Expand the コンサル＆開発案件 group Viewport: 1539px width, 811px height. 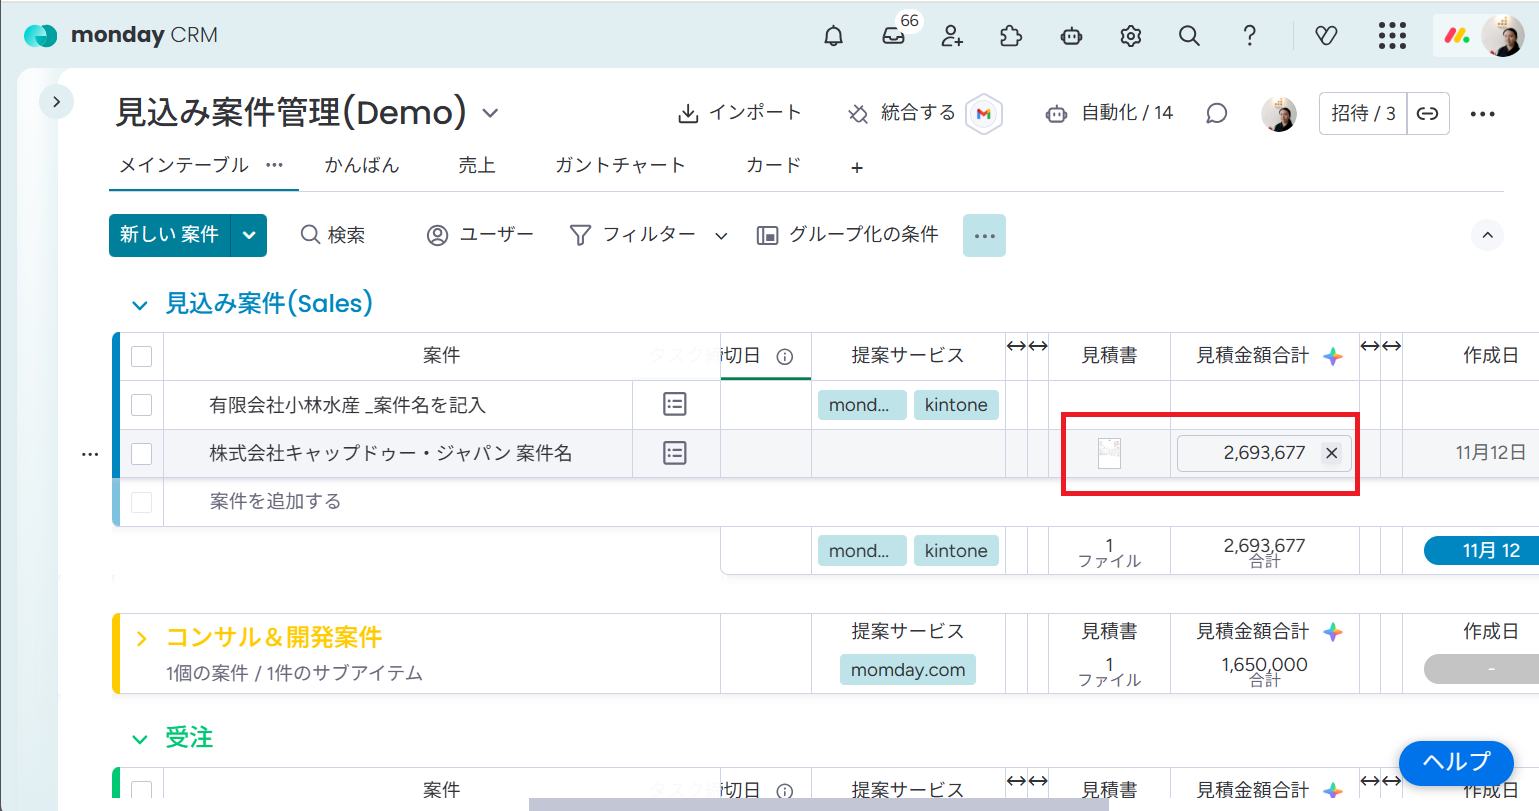coord(141,638)
